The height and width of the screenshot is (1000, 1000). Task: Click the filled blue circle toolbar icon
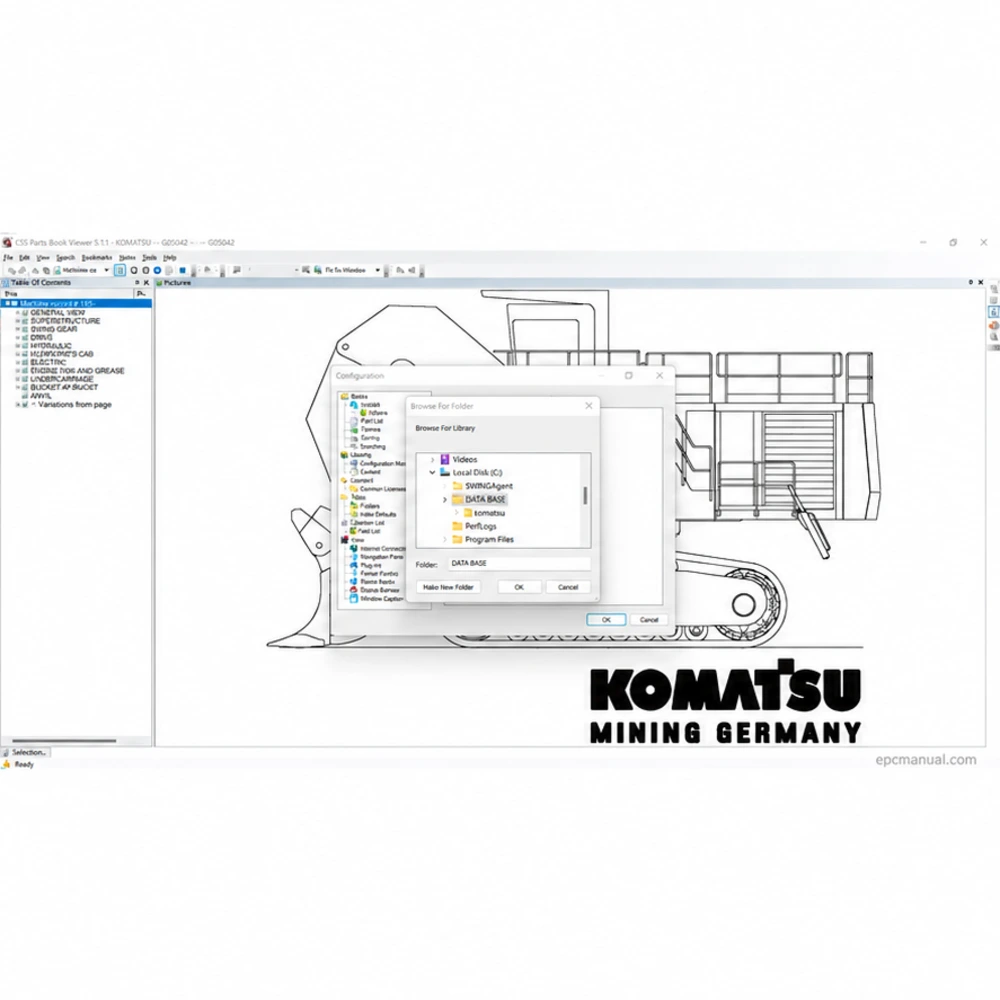coord(158,270)
